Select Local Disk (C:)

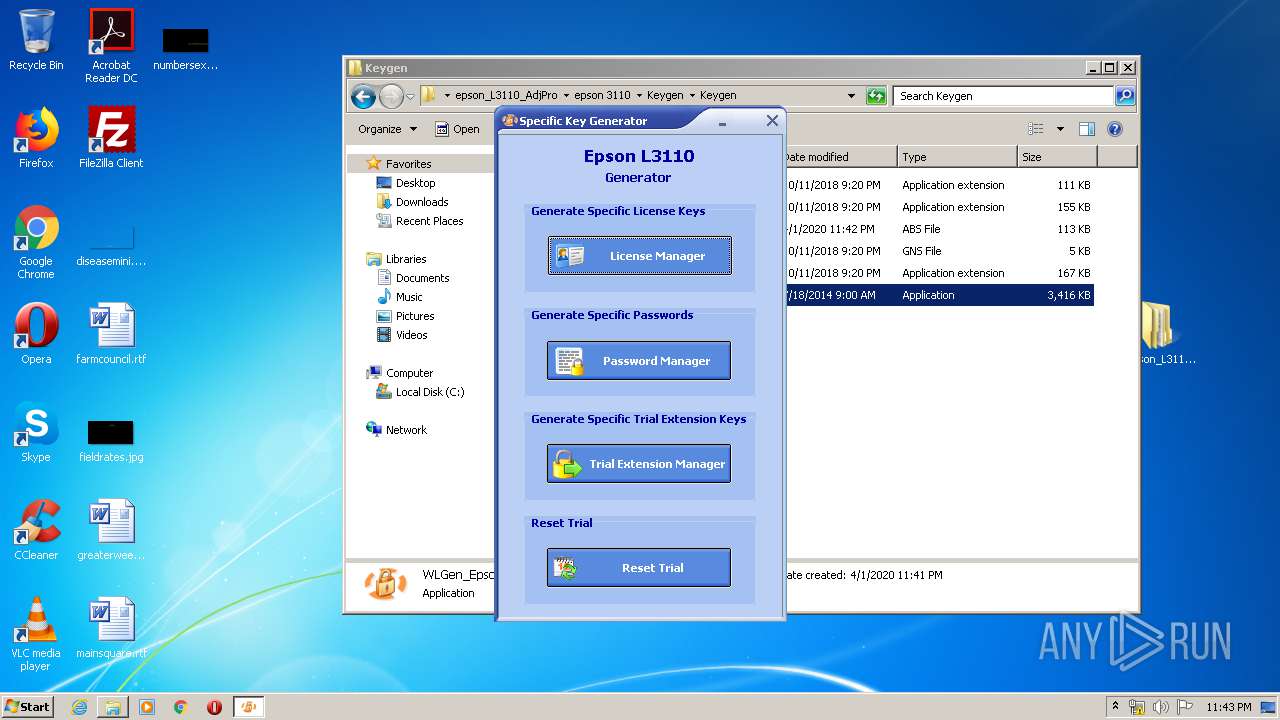(430, 392)
